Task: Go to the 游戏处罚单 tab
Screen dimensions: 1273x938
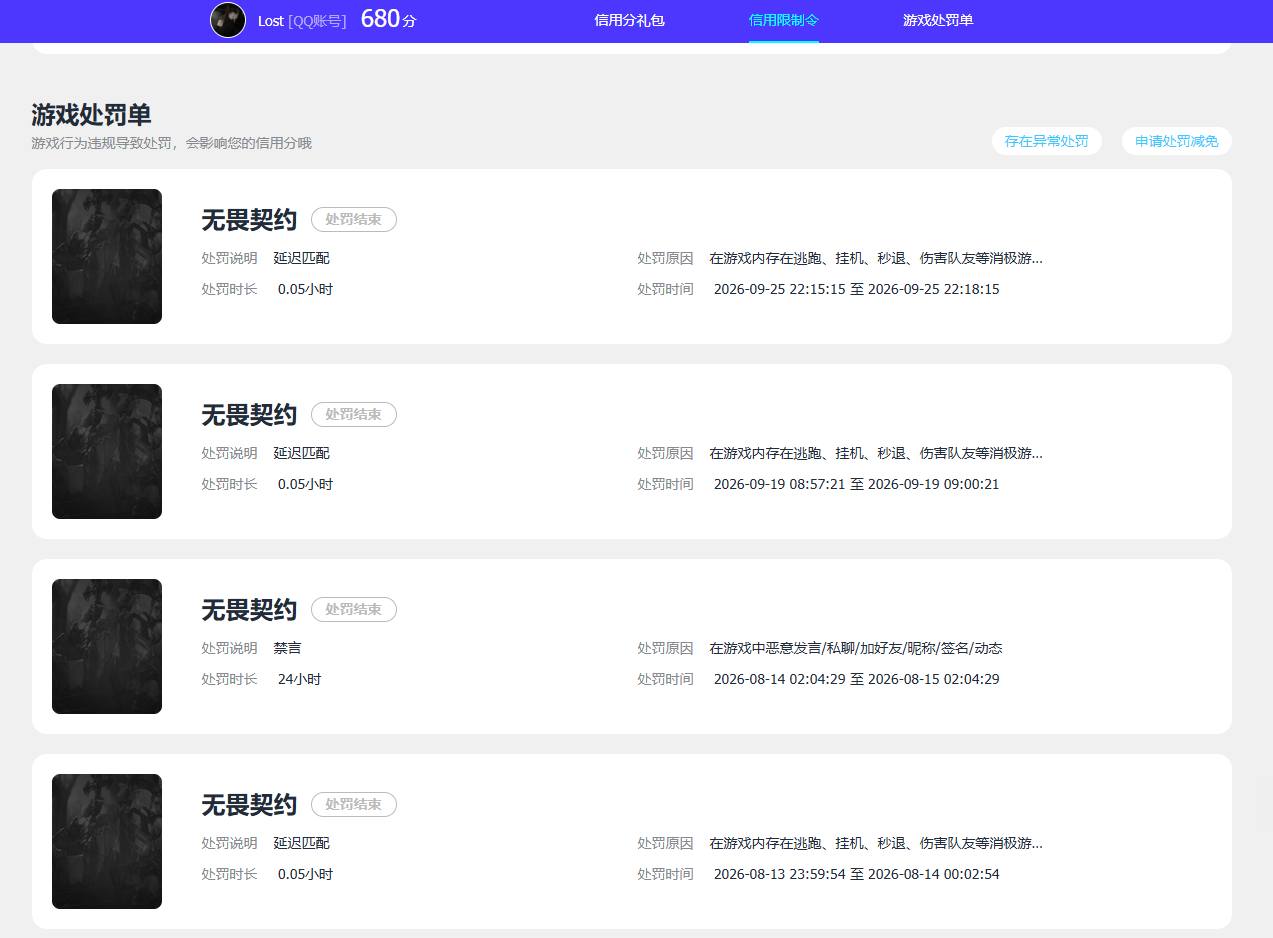Action: click(x=938, y=20)
